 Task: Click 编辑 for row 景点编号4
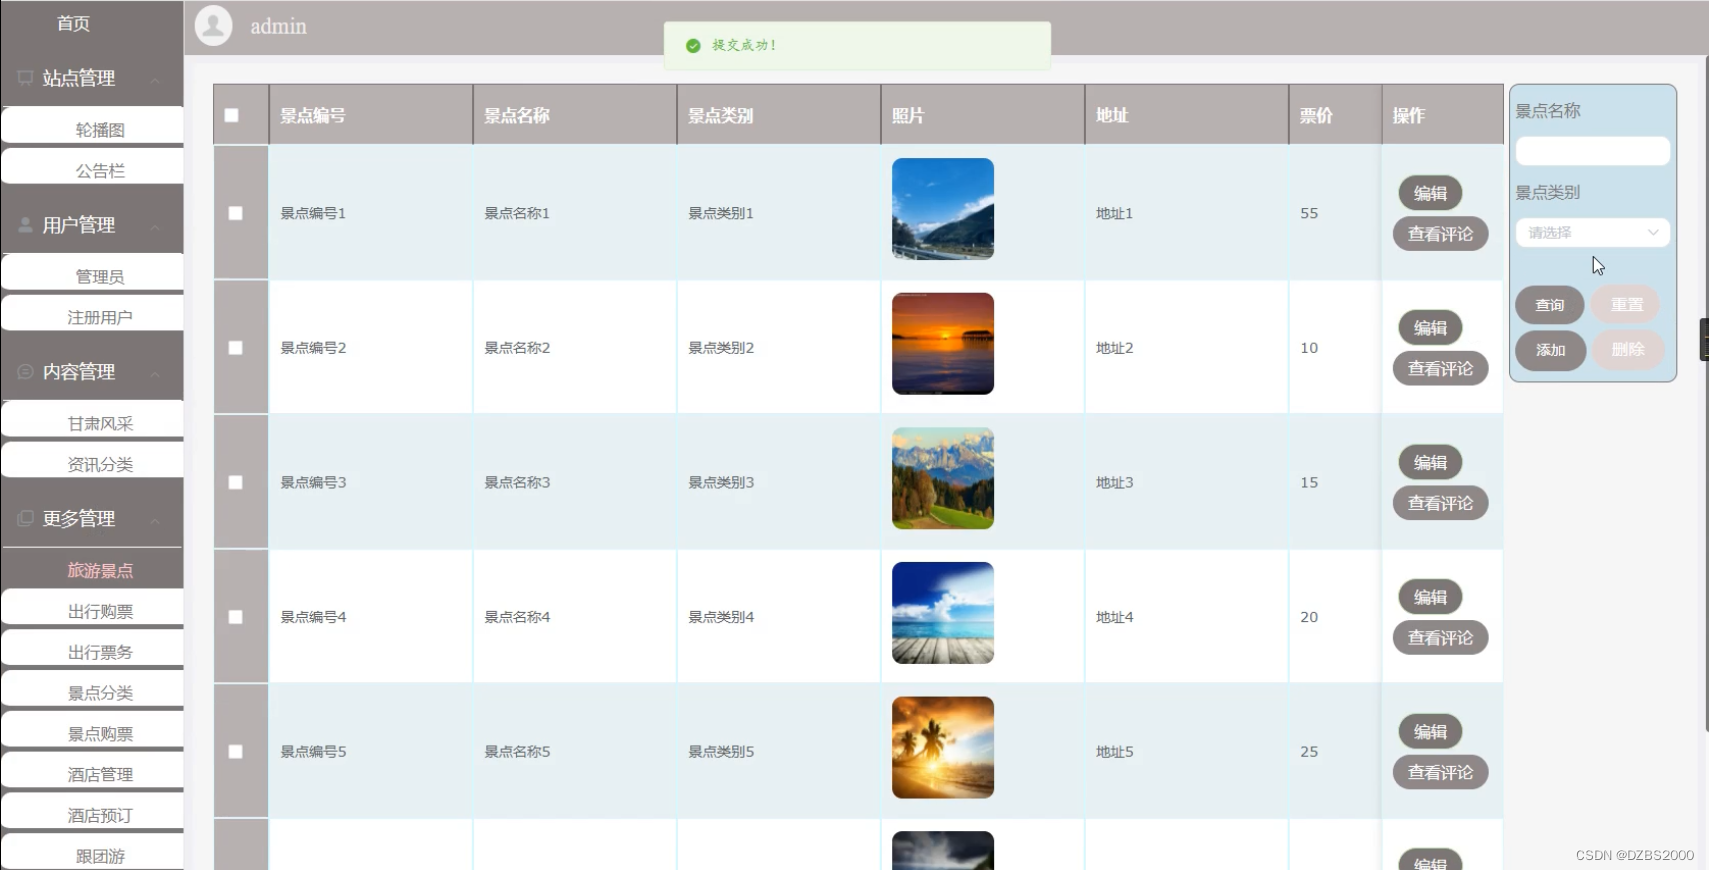tap(1430, 597)
